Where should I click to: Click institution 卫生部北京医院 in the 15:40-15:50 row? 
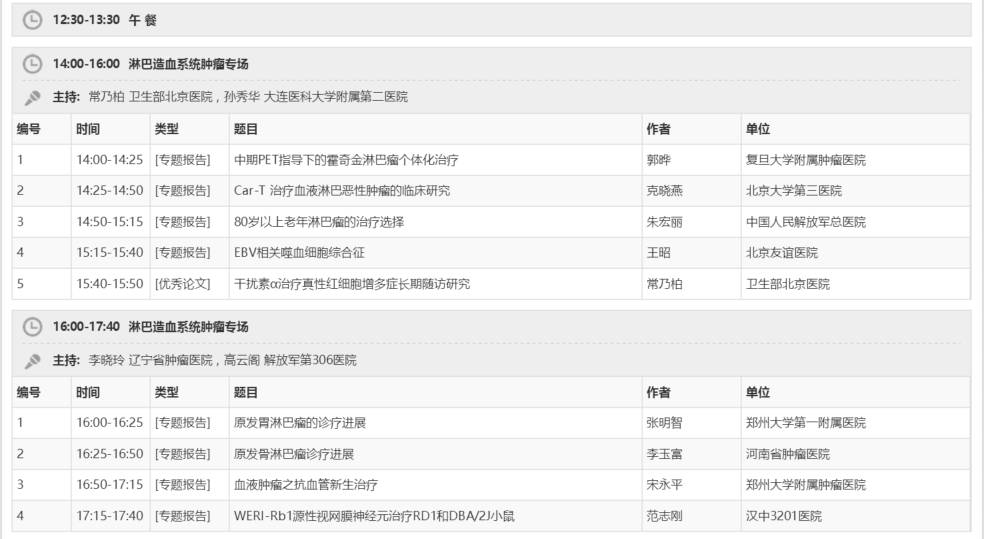tap(788, 284)
